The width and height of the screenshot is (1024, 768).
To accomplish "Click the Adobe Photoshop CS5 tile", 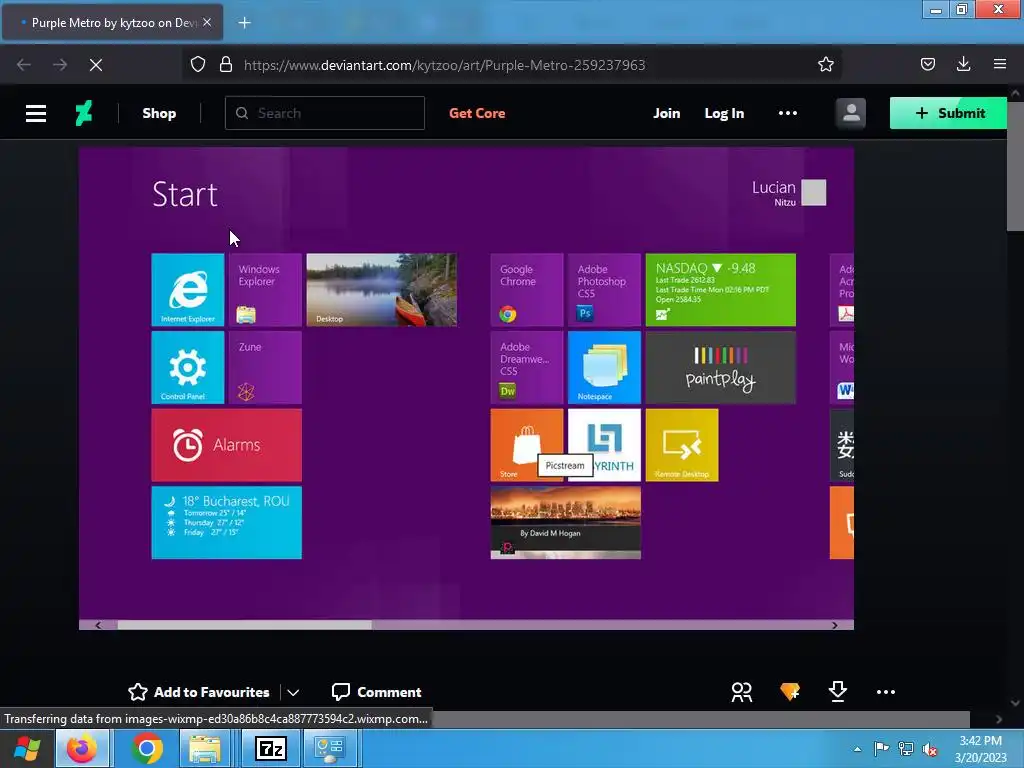I will tap(604, 289).
